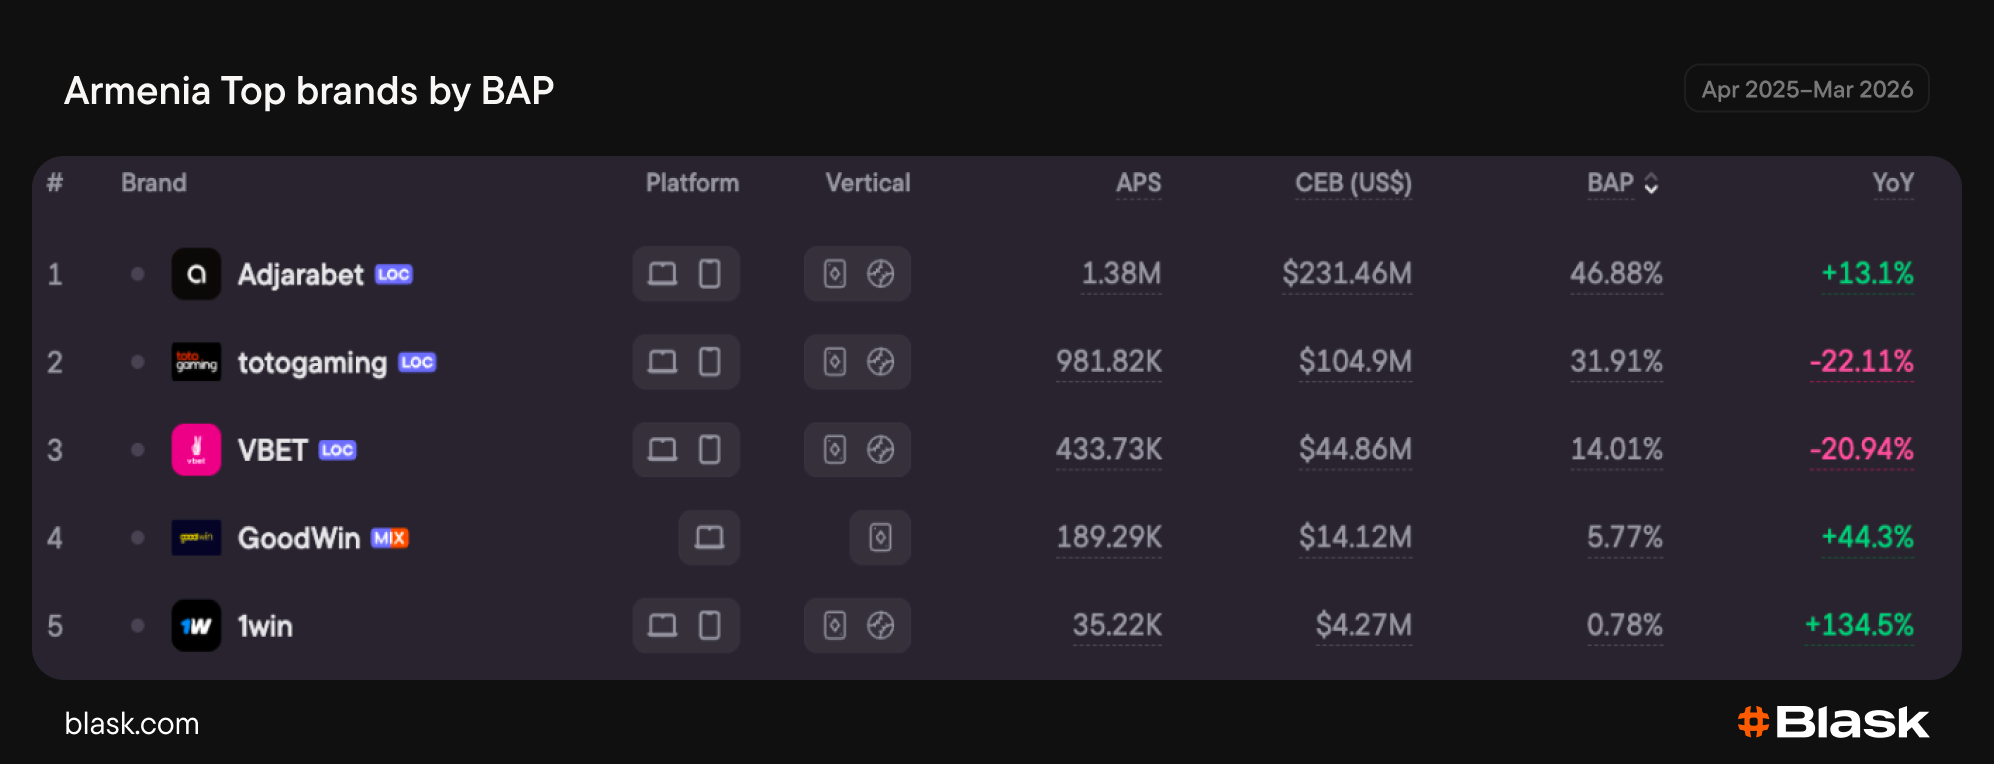Viewport: 1994px width, 764px height.
Task: Open the Apr 2025–Mar 2026 date selector
Action: pos(1807,89)
